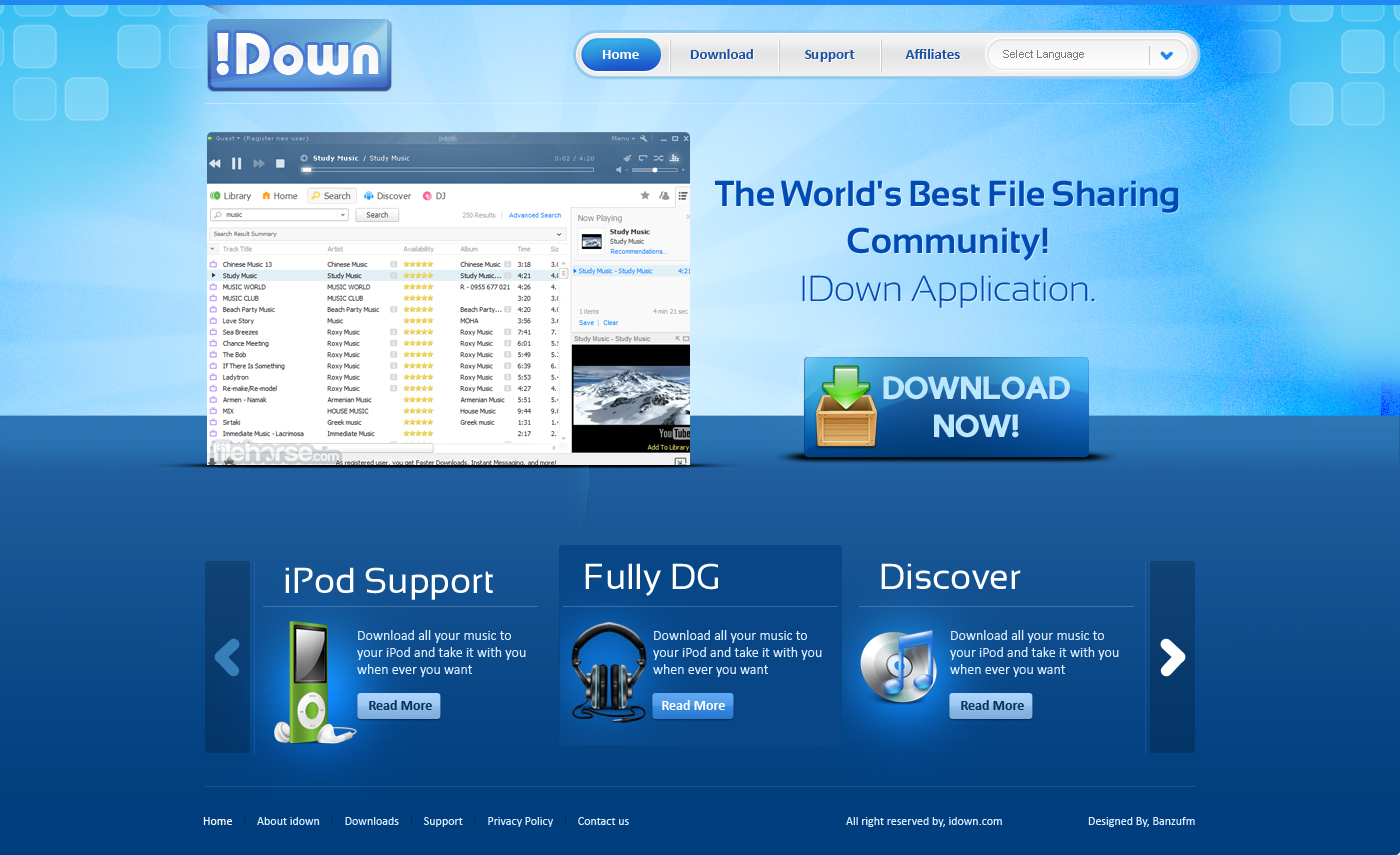1400x855 pixels.
Task: Open the Advanced Search link
Action: (x=535, y=215)
